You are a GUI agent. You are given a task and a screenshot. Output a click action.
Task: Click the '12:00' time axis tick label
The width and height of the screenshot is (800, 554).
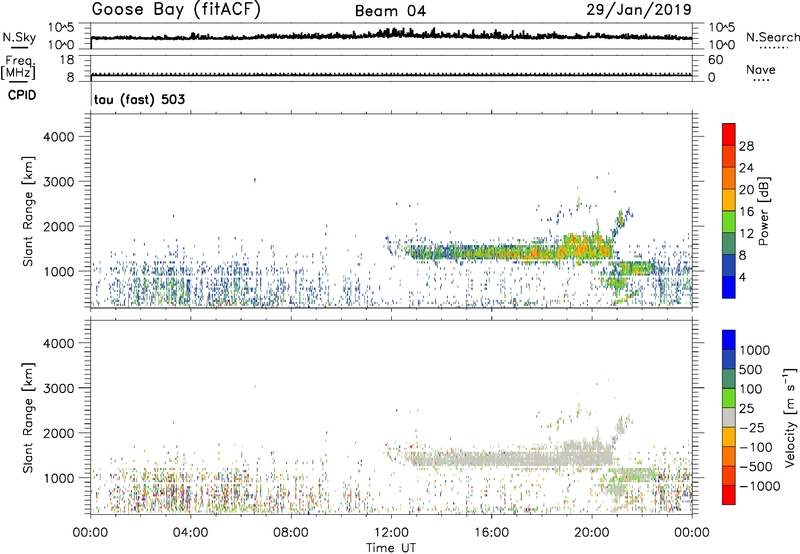pos(391,533)
